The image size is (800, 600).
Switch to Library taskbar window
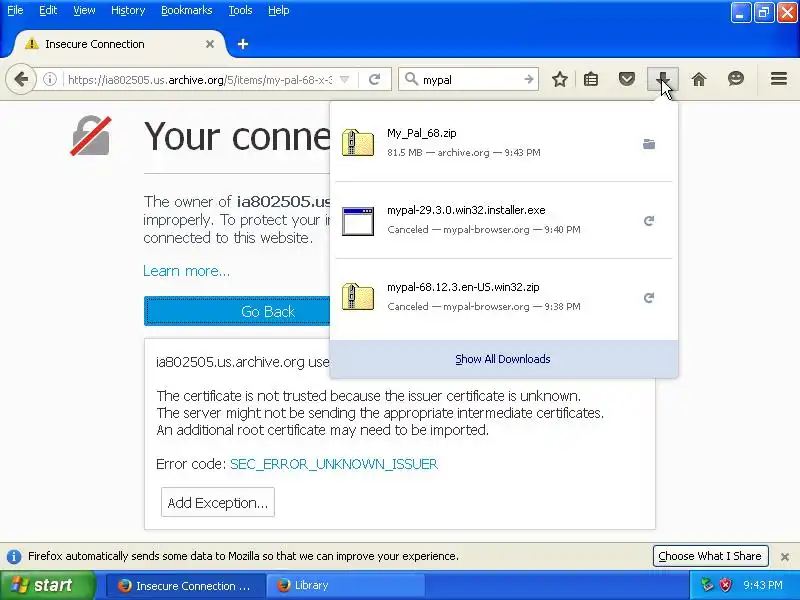(x=345, y=585)
